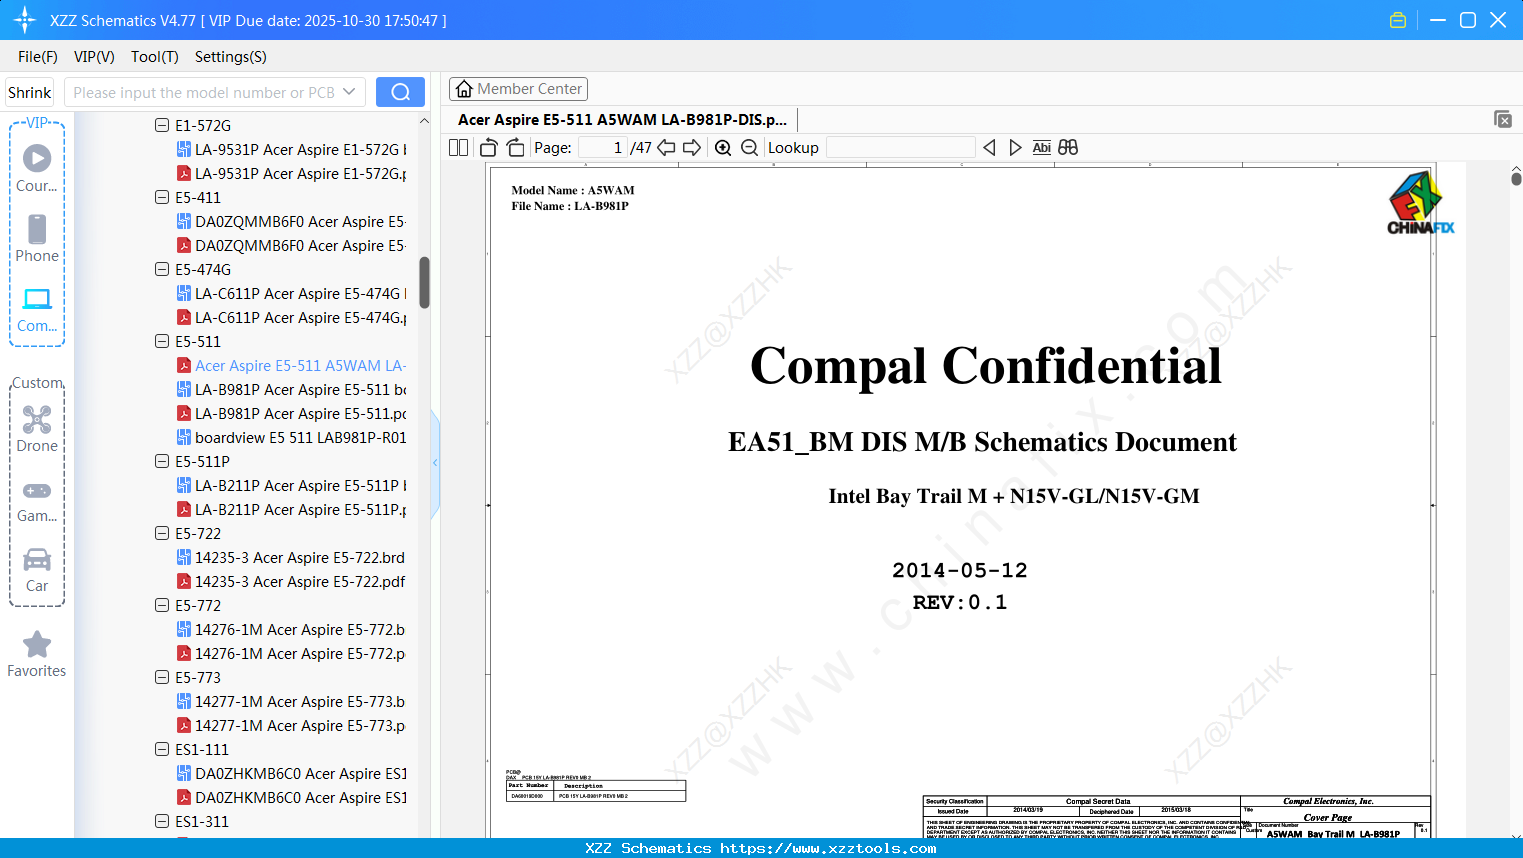1523x858 pixels.
Task: Open DA0ZHKMB6C0 Acer Aspire ES1 PDF file
Action: tap(291, 797)
